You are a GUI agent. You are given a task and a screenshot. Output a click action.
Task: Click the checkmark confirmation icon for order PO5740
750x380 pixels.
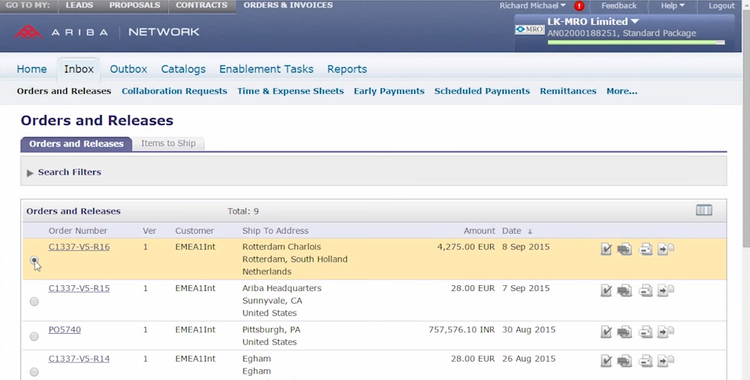(x=606, y=332)
